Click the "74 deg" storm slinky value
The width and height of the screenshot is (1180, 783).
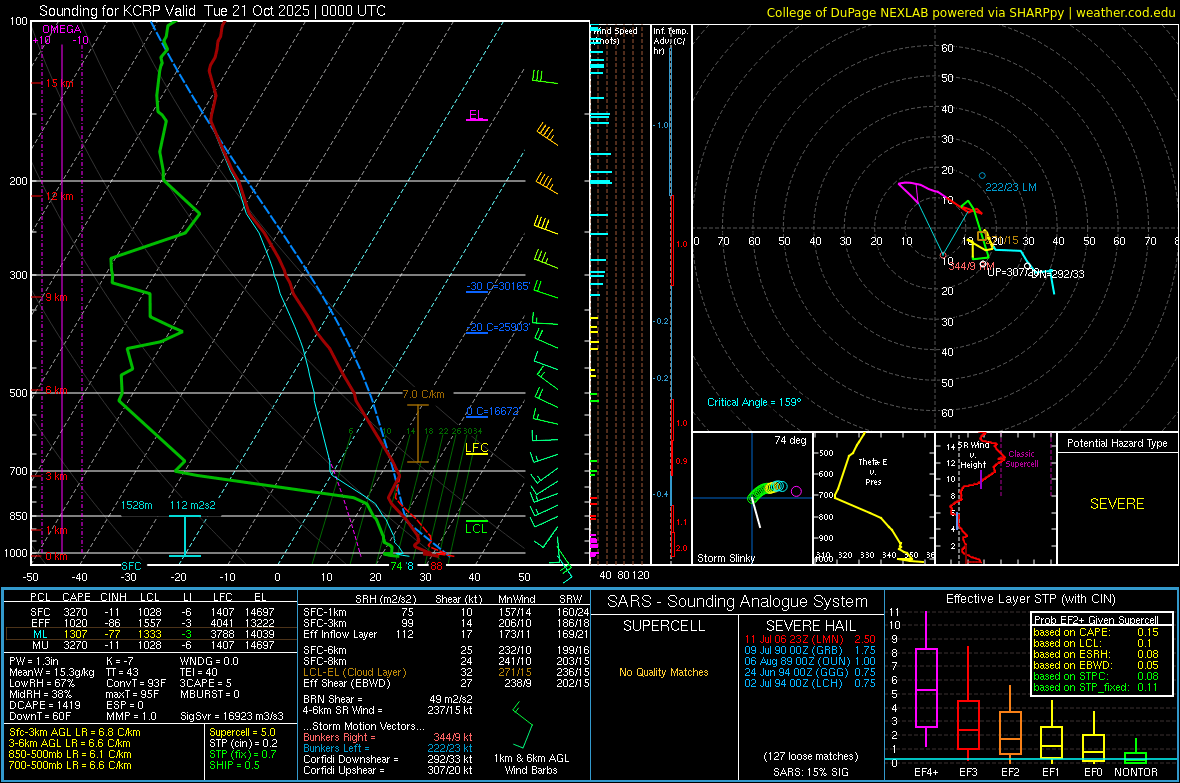pyautogui.click(x=790, y=440)
